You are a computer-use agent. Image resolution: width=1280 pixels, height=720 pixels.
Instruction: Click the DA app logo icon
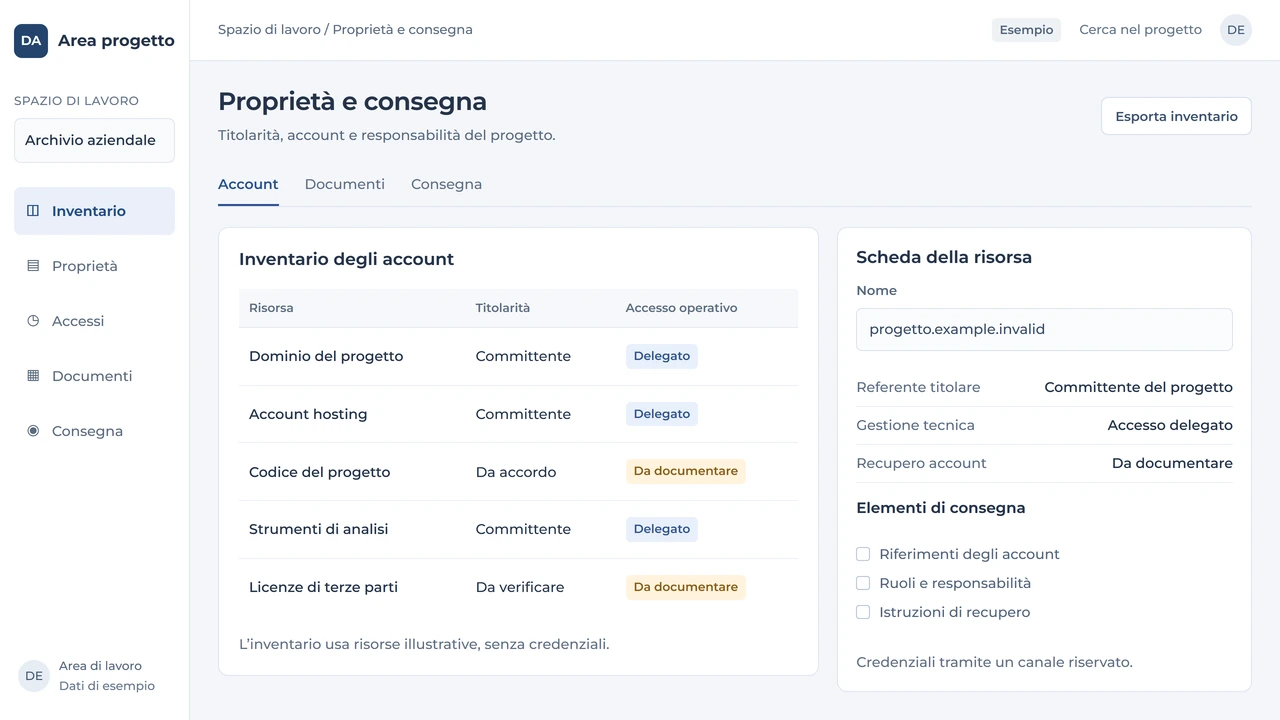pos(31,41)
